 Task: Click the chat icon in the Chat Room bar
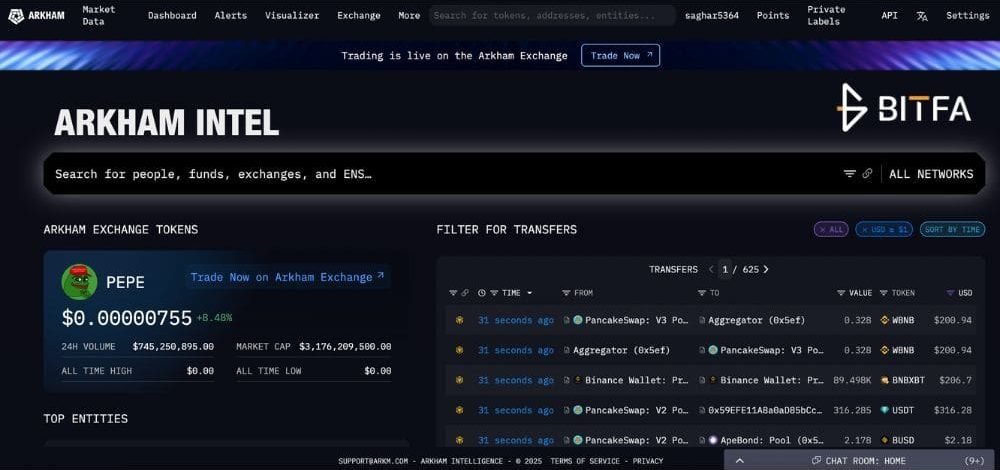point(816,460)
